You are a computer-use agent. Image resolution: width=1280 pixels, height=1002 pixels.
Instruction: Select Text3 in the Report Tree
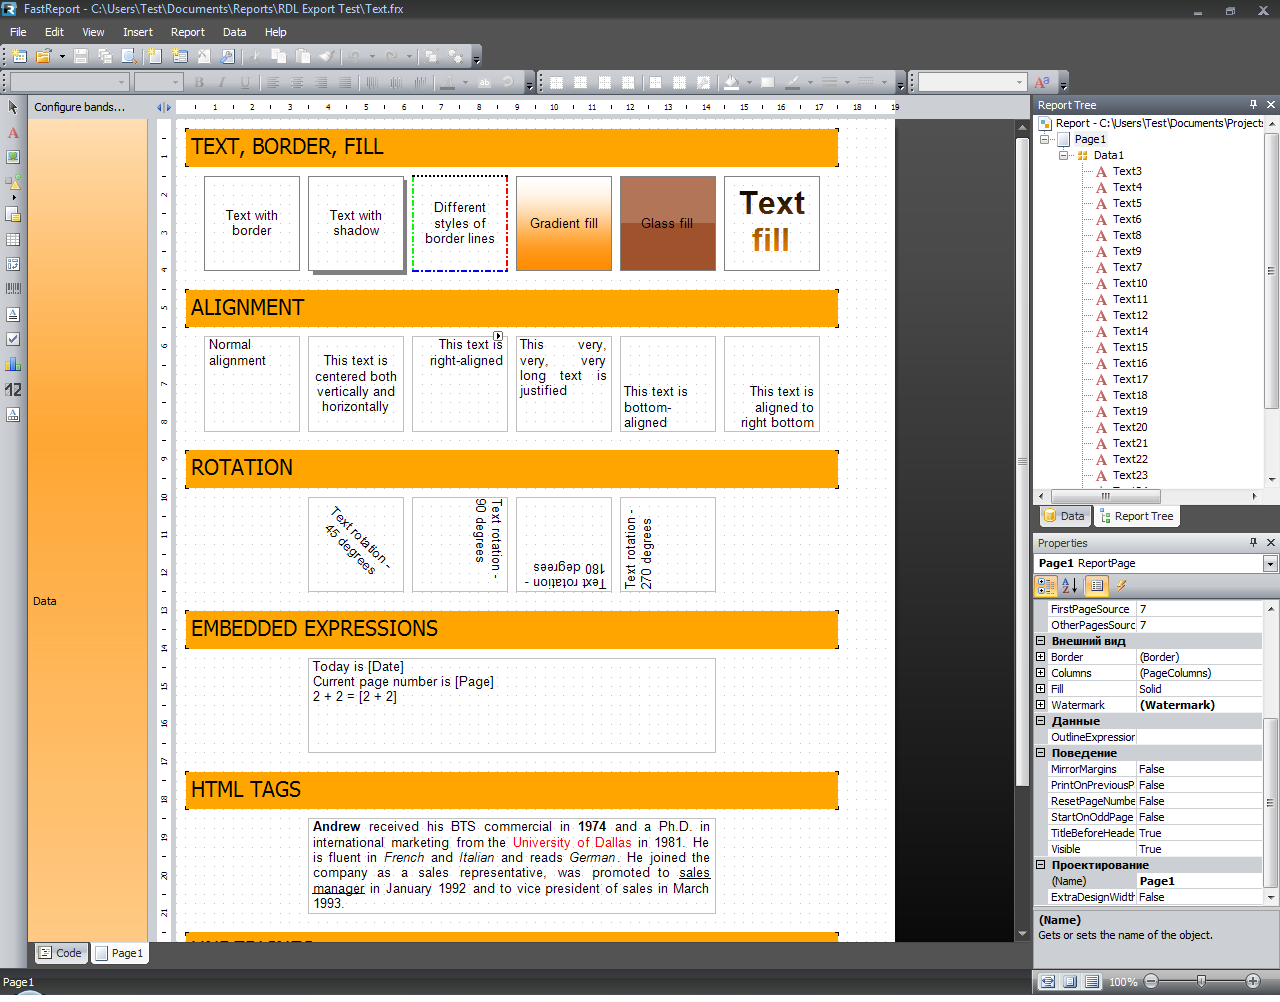click(x=1127, y=171)
